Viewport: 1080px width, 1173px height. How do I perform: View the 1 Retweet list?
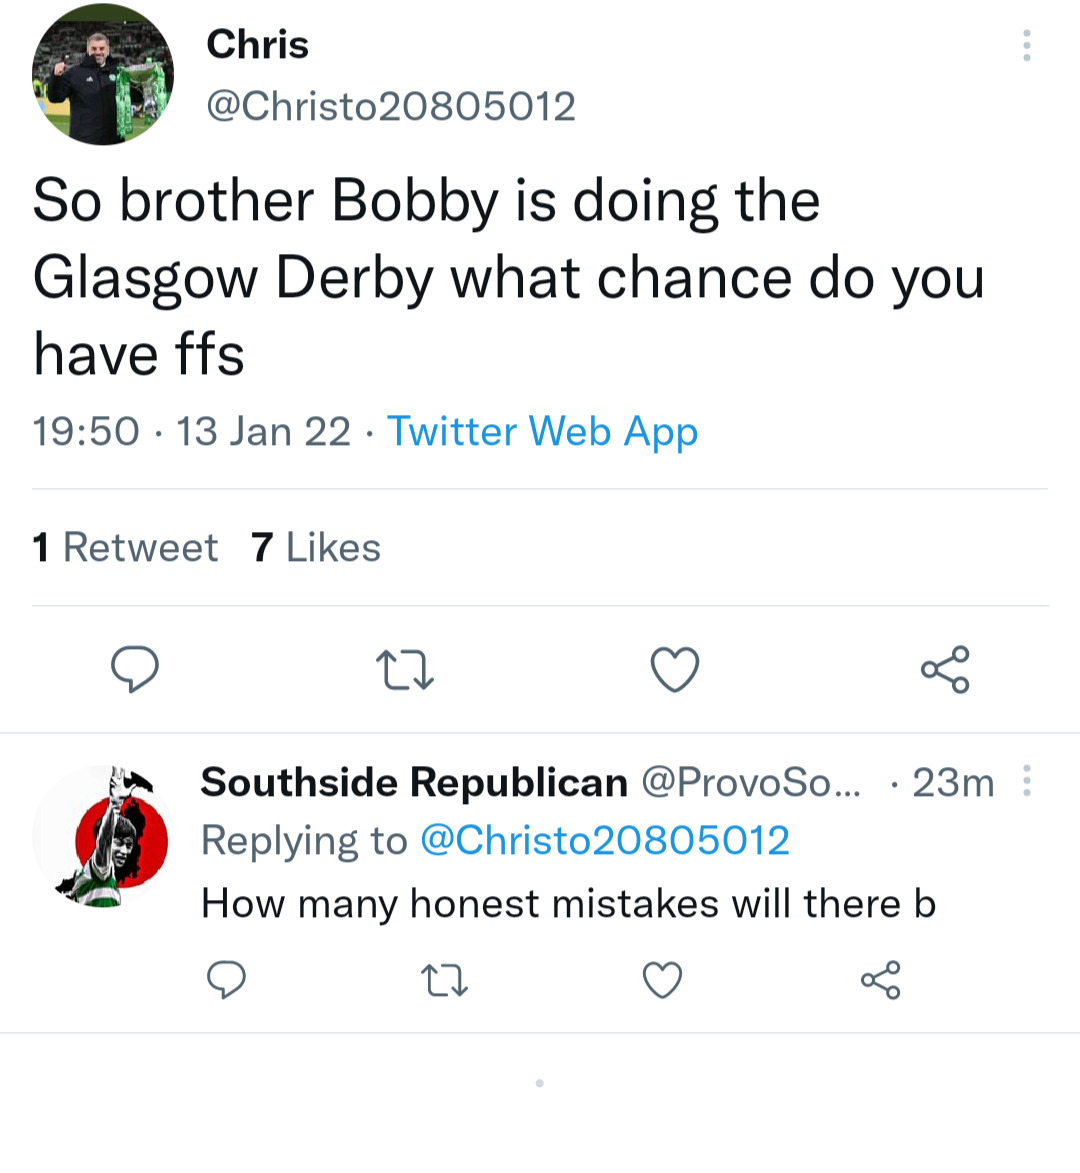(125, 548)
